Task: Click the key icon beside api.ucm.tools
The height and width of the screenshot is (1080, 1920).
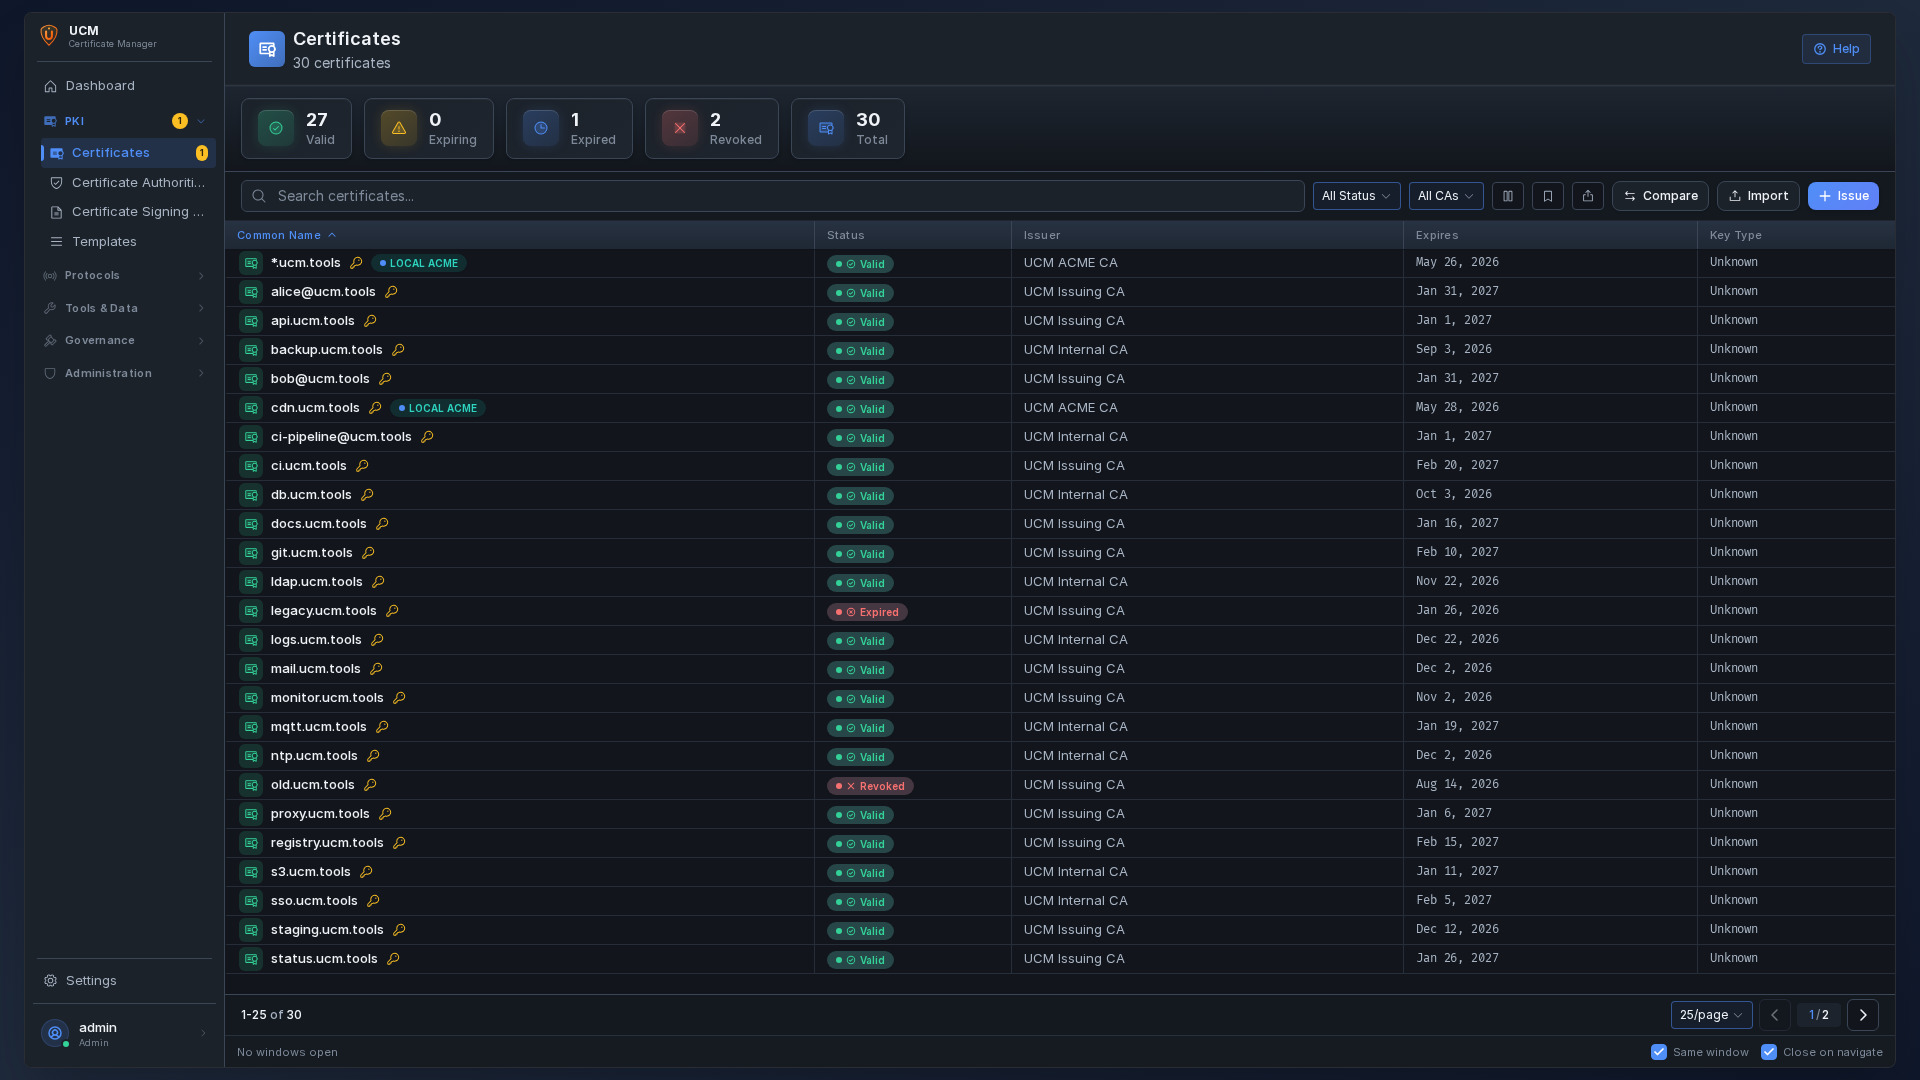Action: click(371, 321)
